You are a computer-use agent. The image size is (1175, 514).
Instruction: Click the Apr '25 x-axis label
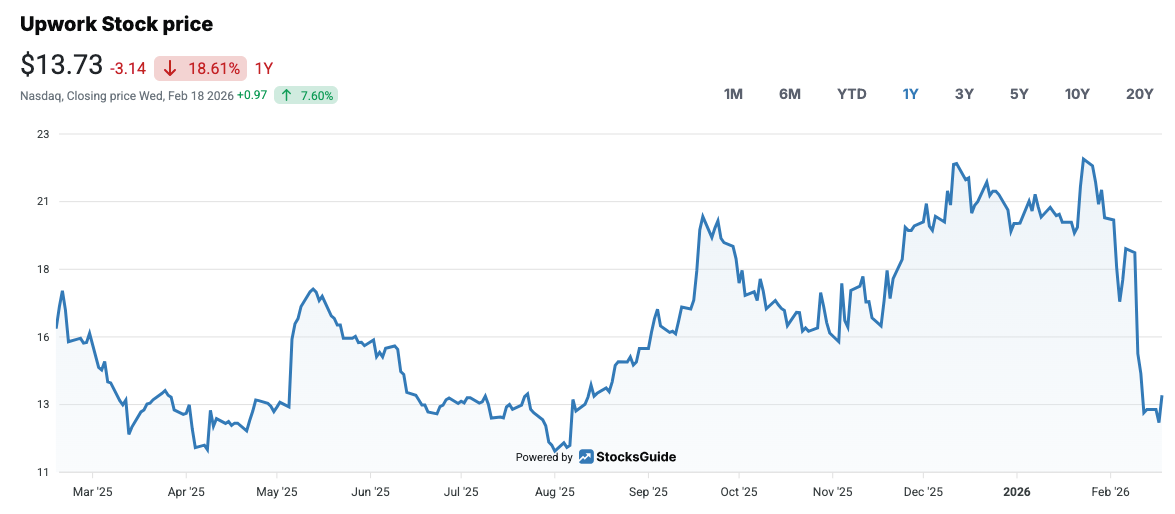click(186, 492)
